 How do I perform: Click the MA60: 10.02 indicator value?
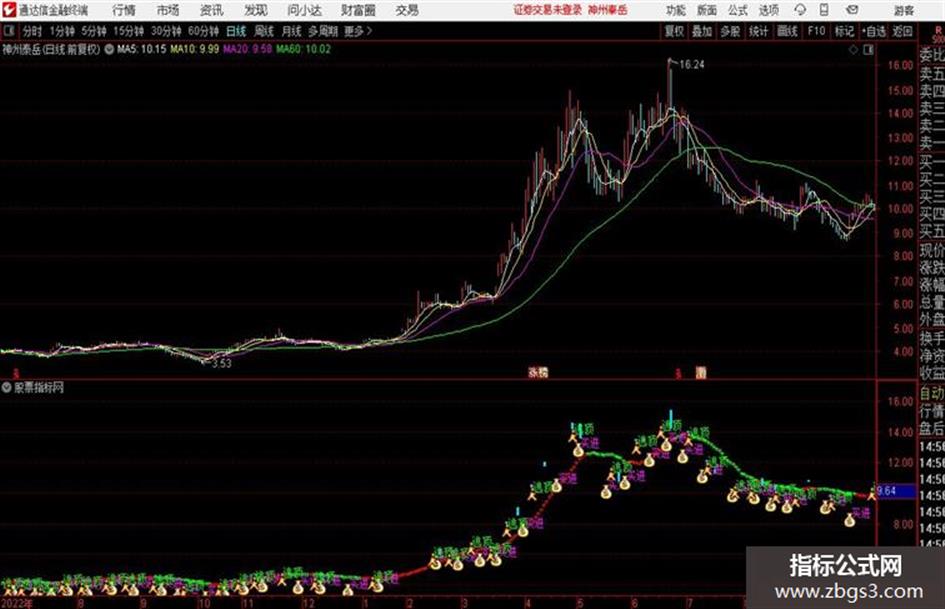(303, 49)
